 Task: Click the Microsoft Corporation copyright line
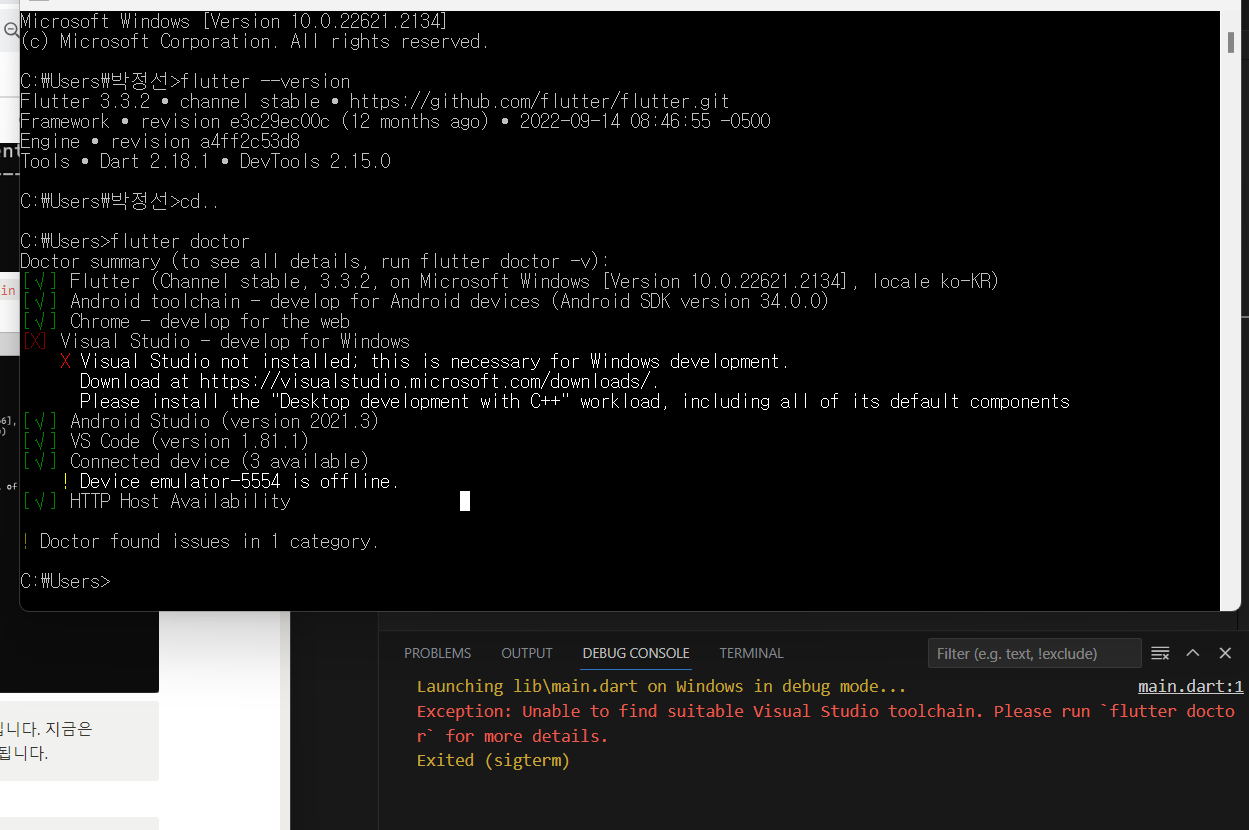tap(255, 41)
